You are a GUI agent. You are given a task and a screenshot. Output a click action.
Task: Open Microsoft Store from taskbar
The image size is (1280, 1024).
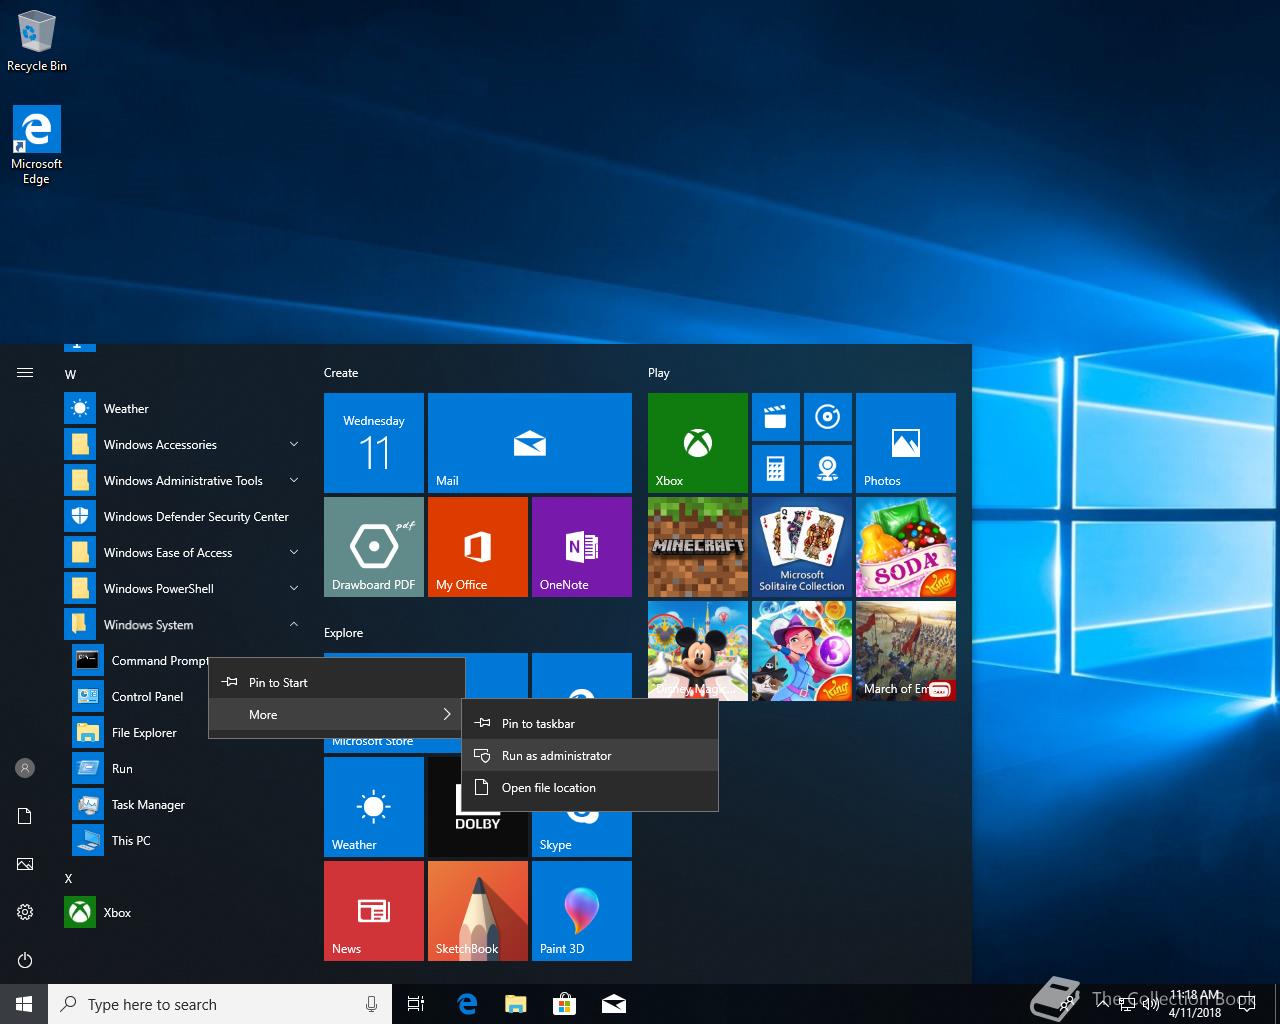coord(565,1004)
